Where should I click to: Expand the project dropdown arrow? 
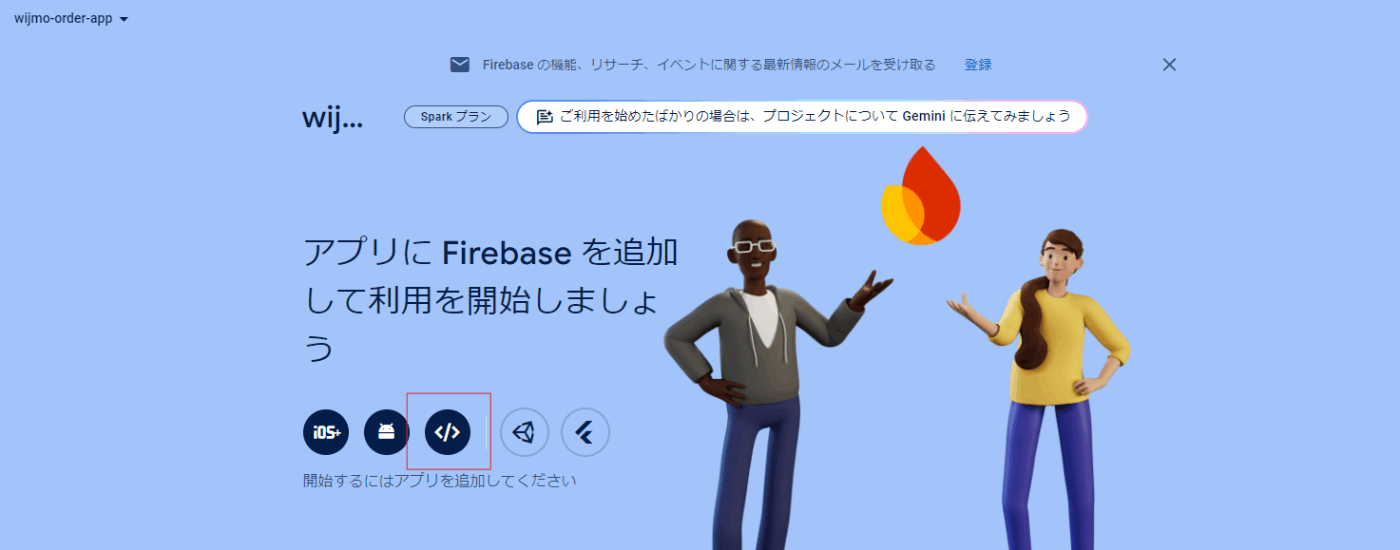(123, 19)
